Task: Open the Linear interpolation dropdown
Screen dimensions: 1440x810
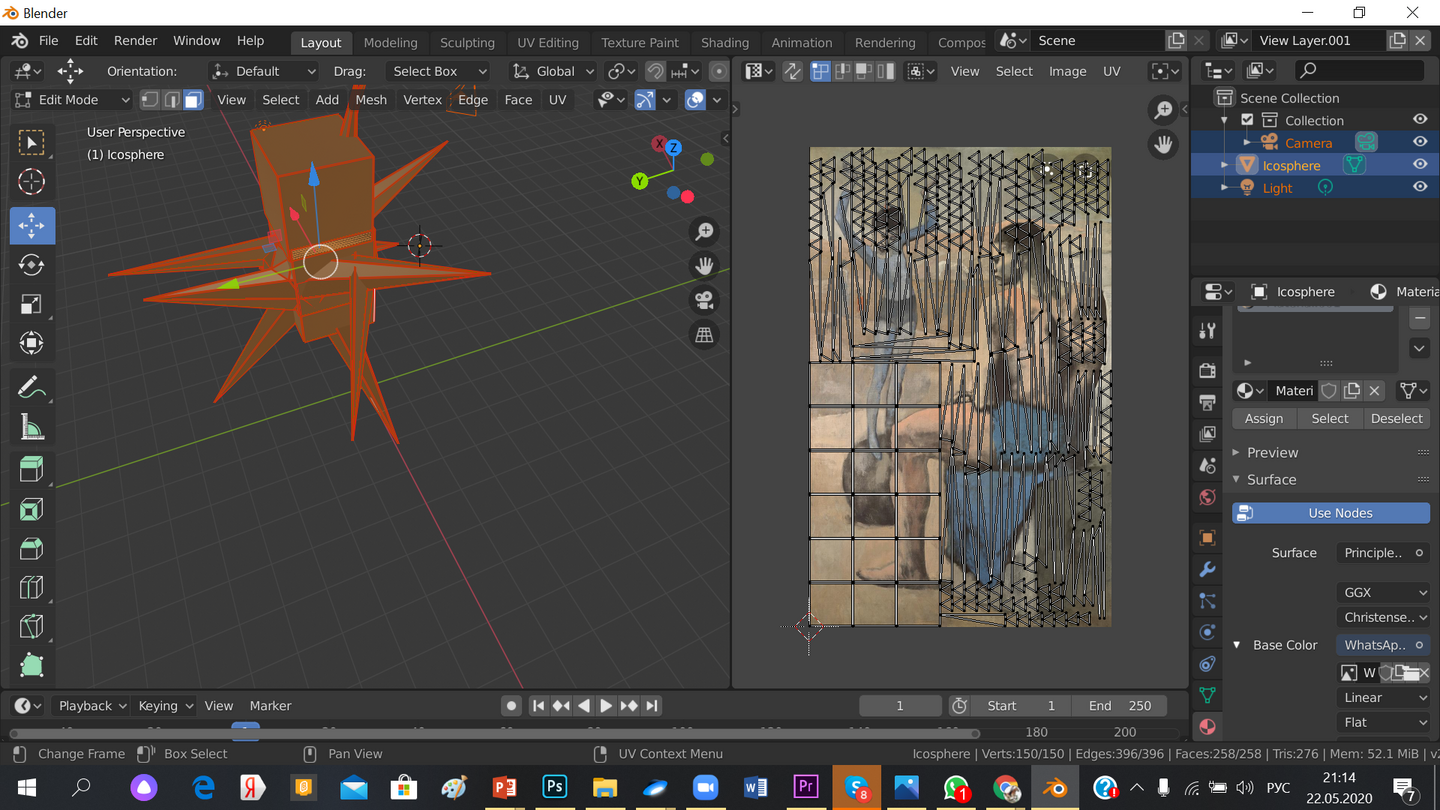Action: coord(1383,697)
